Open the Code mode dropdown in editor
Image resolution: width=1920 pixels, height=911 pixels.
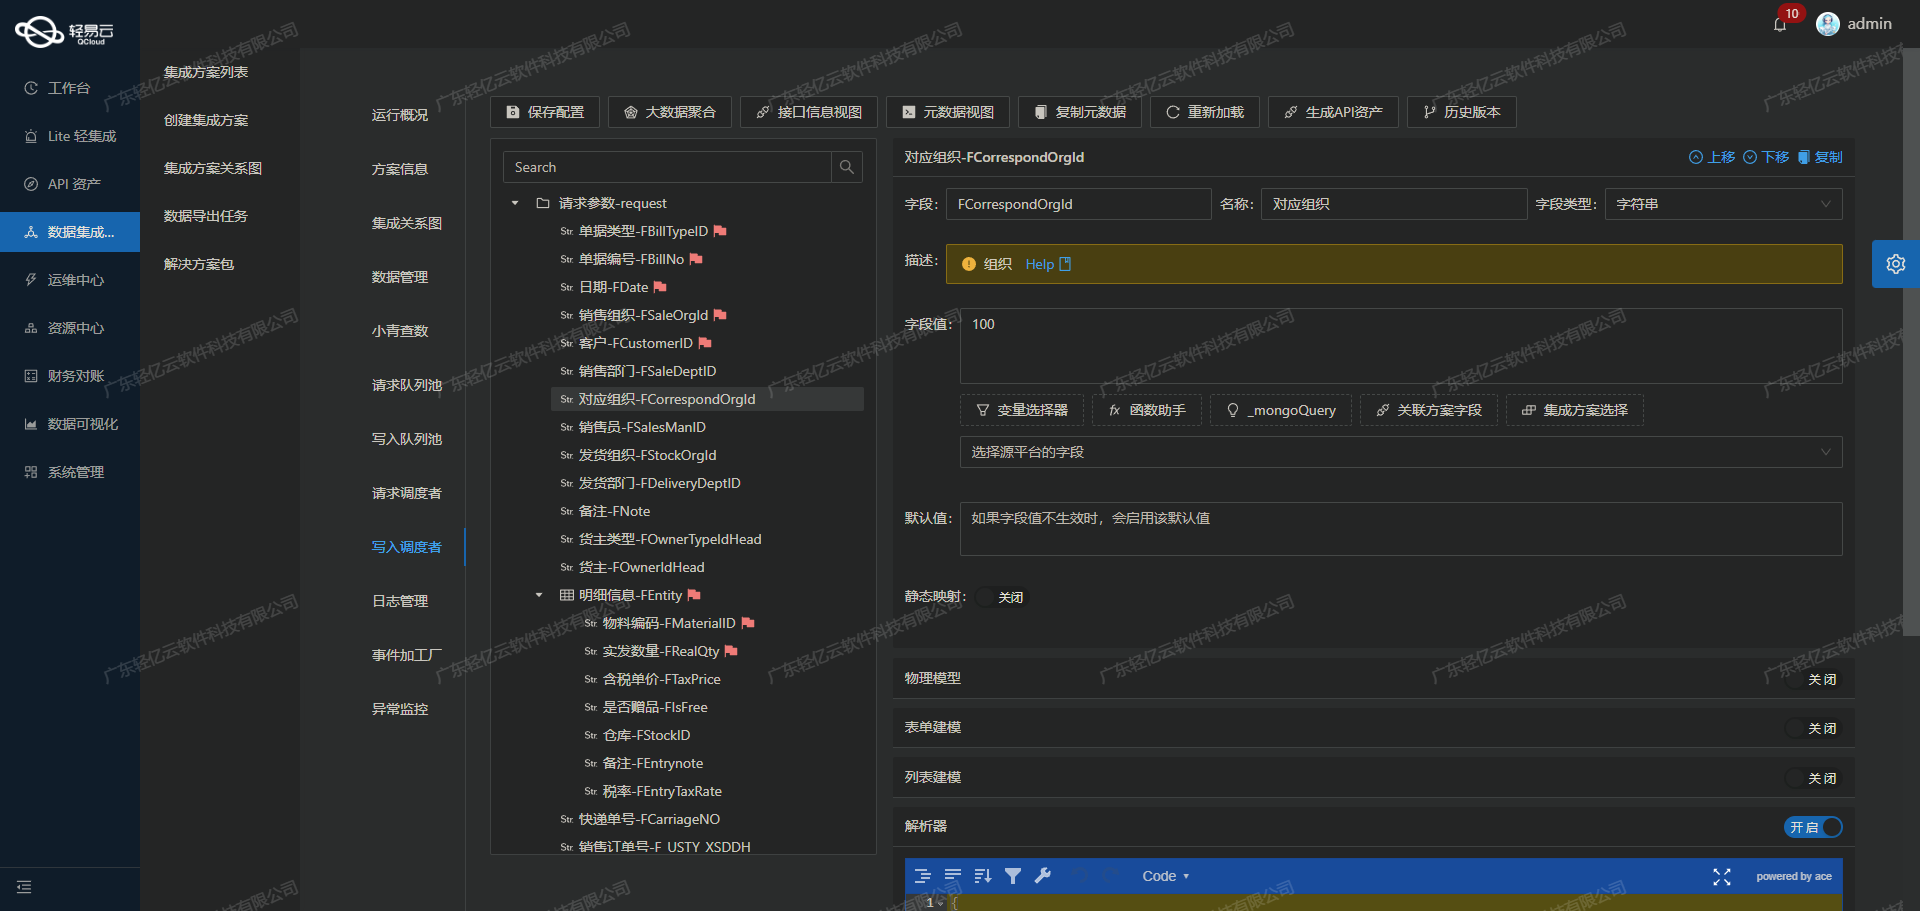click(x=1166, y=876)
